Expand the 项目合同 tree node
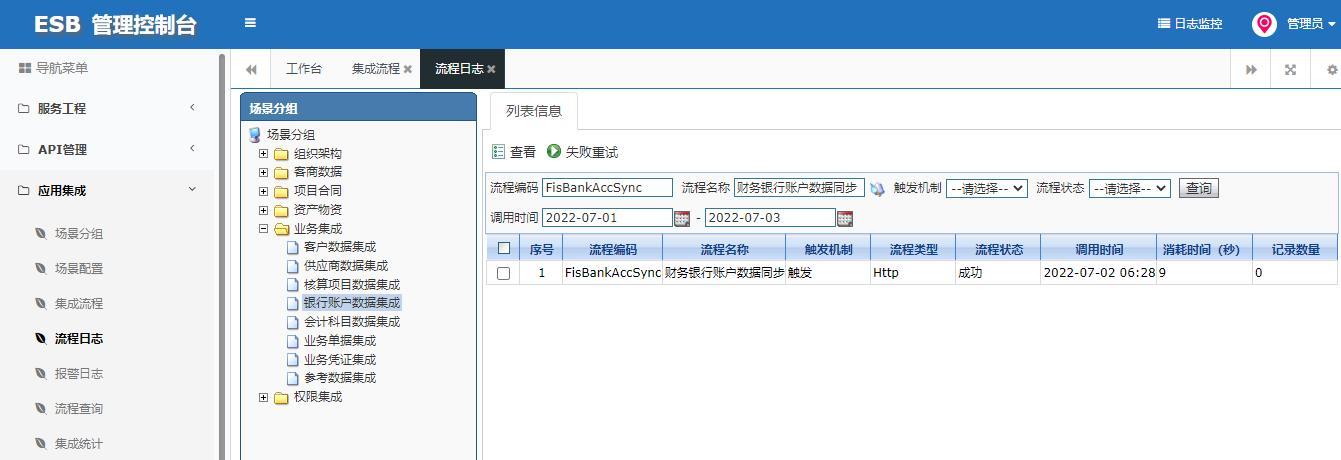 click(x=263, y=191)
